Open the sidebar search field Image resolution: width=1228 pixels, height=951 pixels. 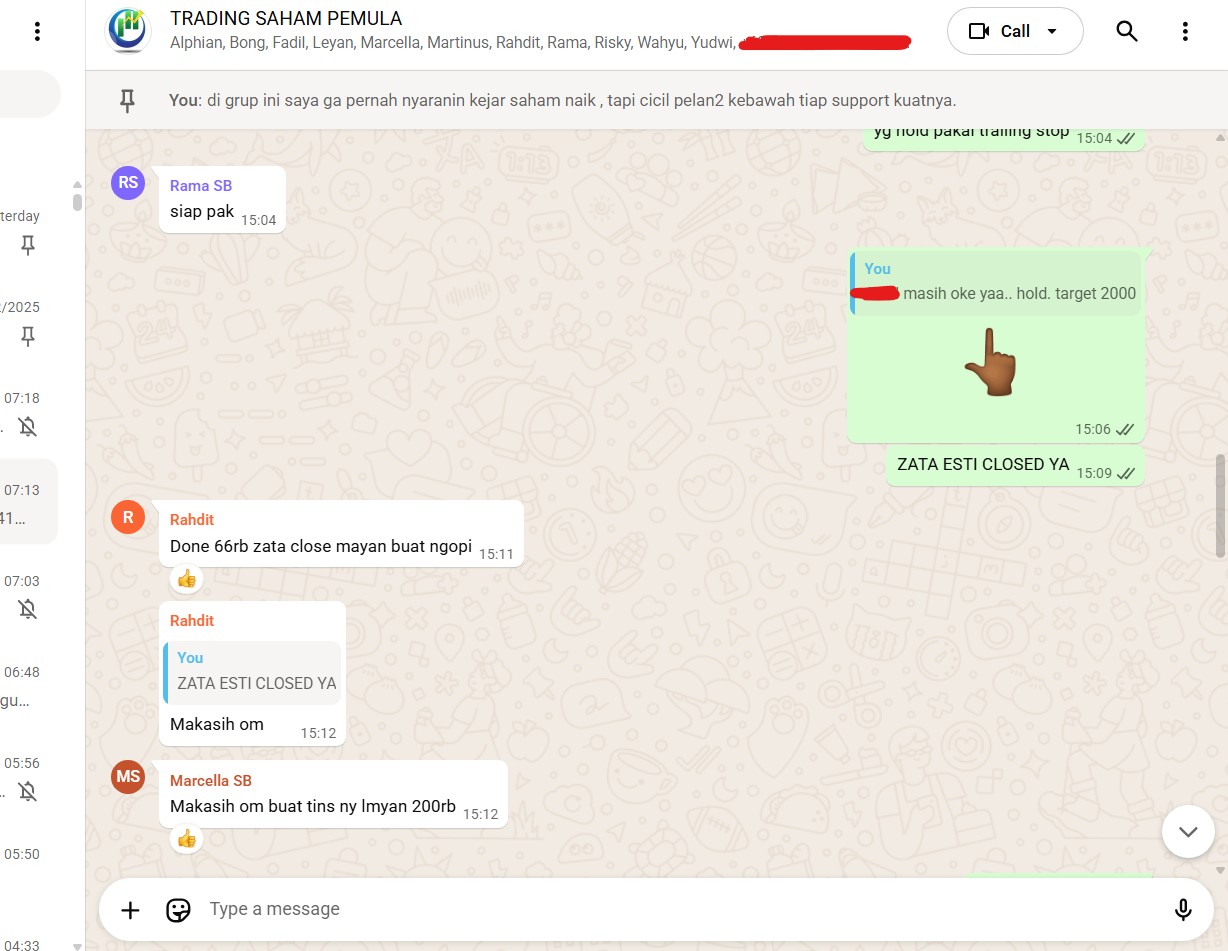28,94
